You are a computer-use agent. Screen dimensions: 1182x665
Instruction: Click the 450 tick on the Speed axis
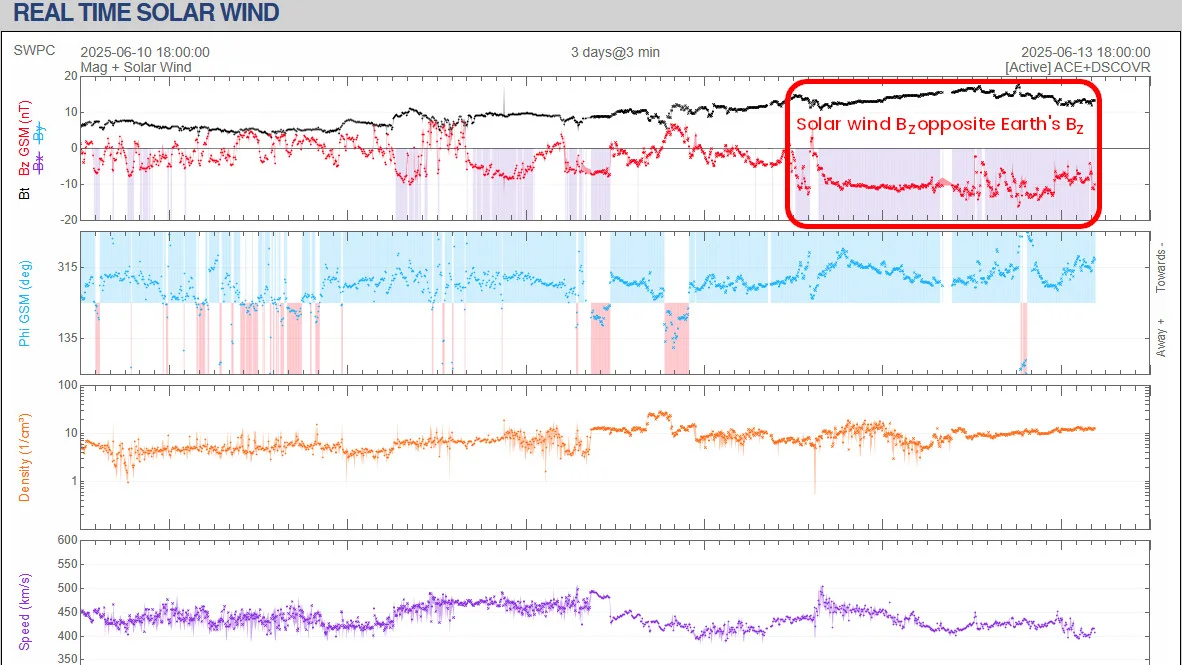[67, 612]
